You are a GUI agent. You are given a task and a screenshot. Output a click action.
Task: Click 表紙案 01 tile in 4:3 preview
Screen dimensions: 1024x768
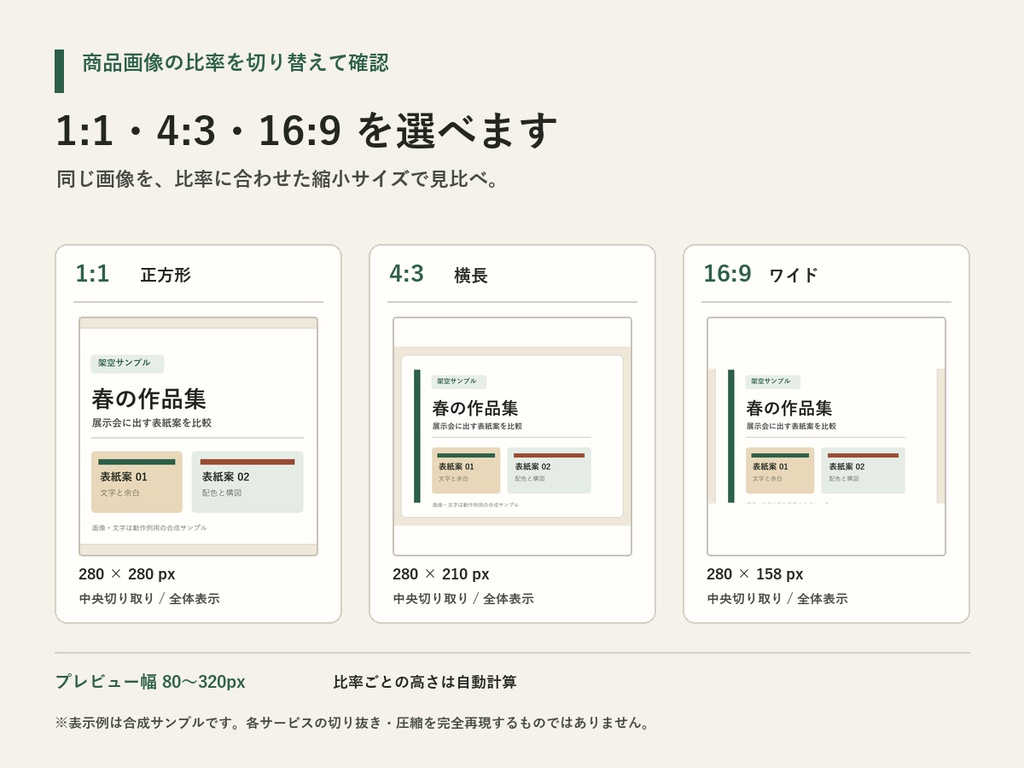click(466, 470)
